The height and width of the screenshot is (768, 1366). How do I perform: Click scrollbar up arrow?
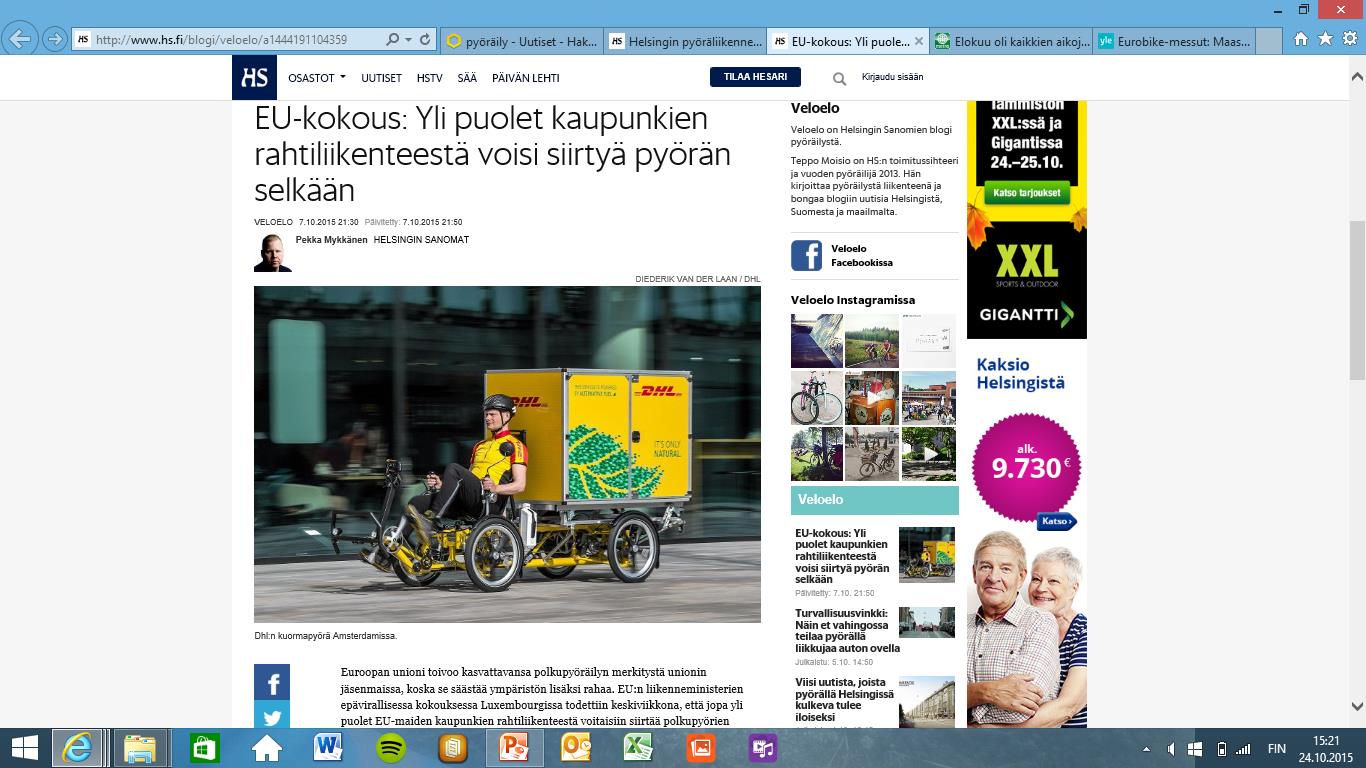(1357, 76)
